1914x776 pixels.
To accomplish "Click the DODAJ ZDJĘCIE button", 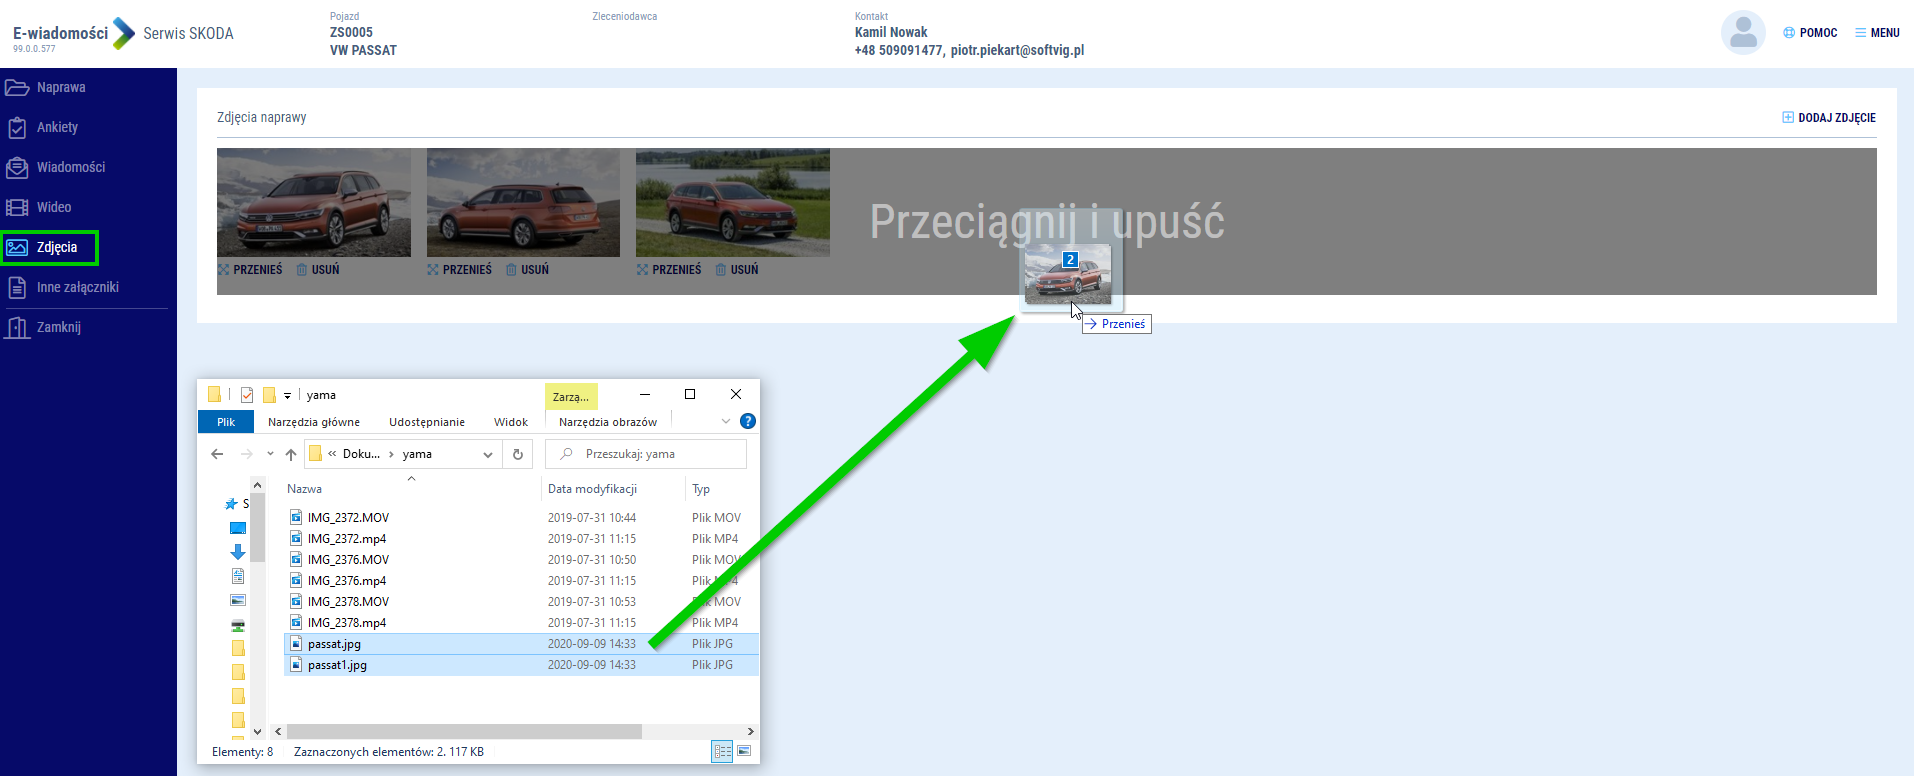I will coord(1828,118).
